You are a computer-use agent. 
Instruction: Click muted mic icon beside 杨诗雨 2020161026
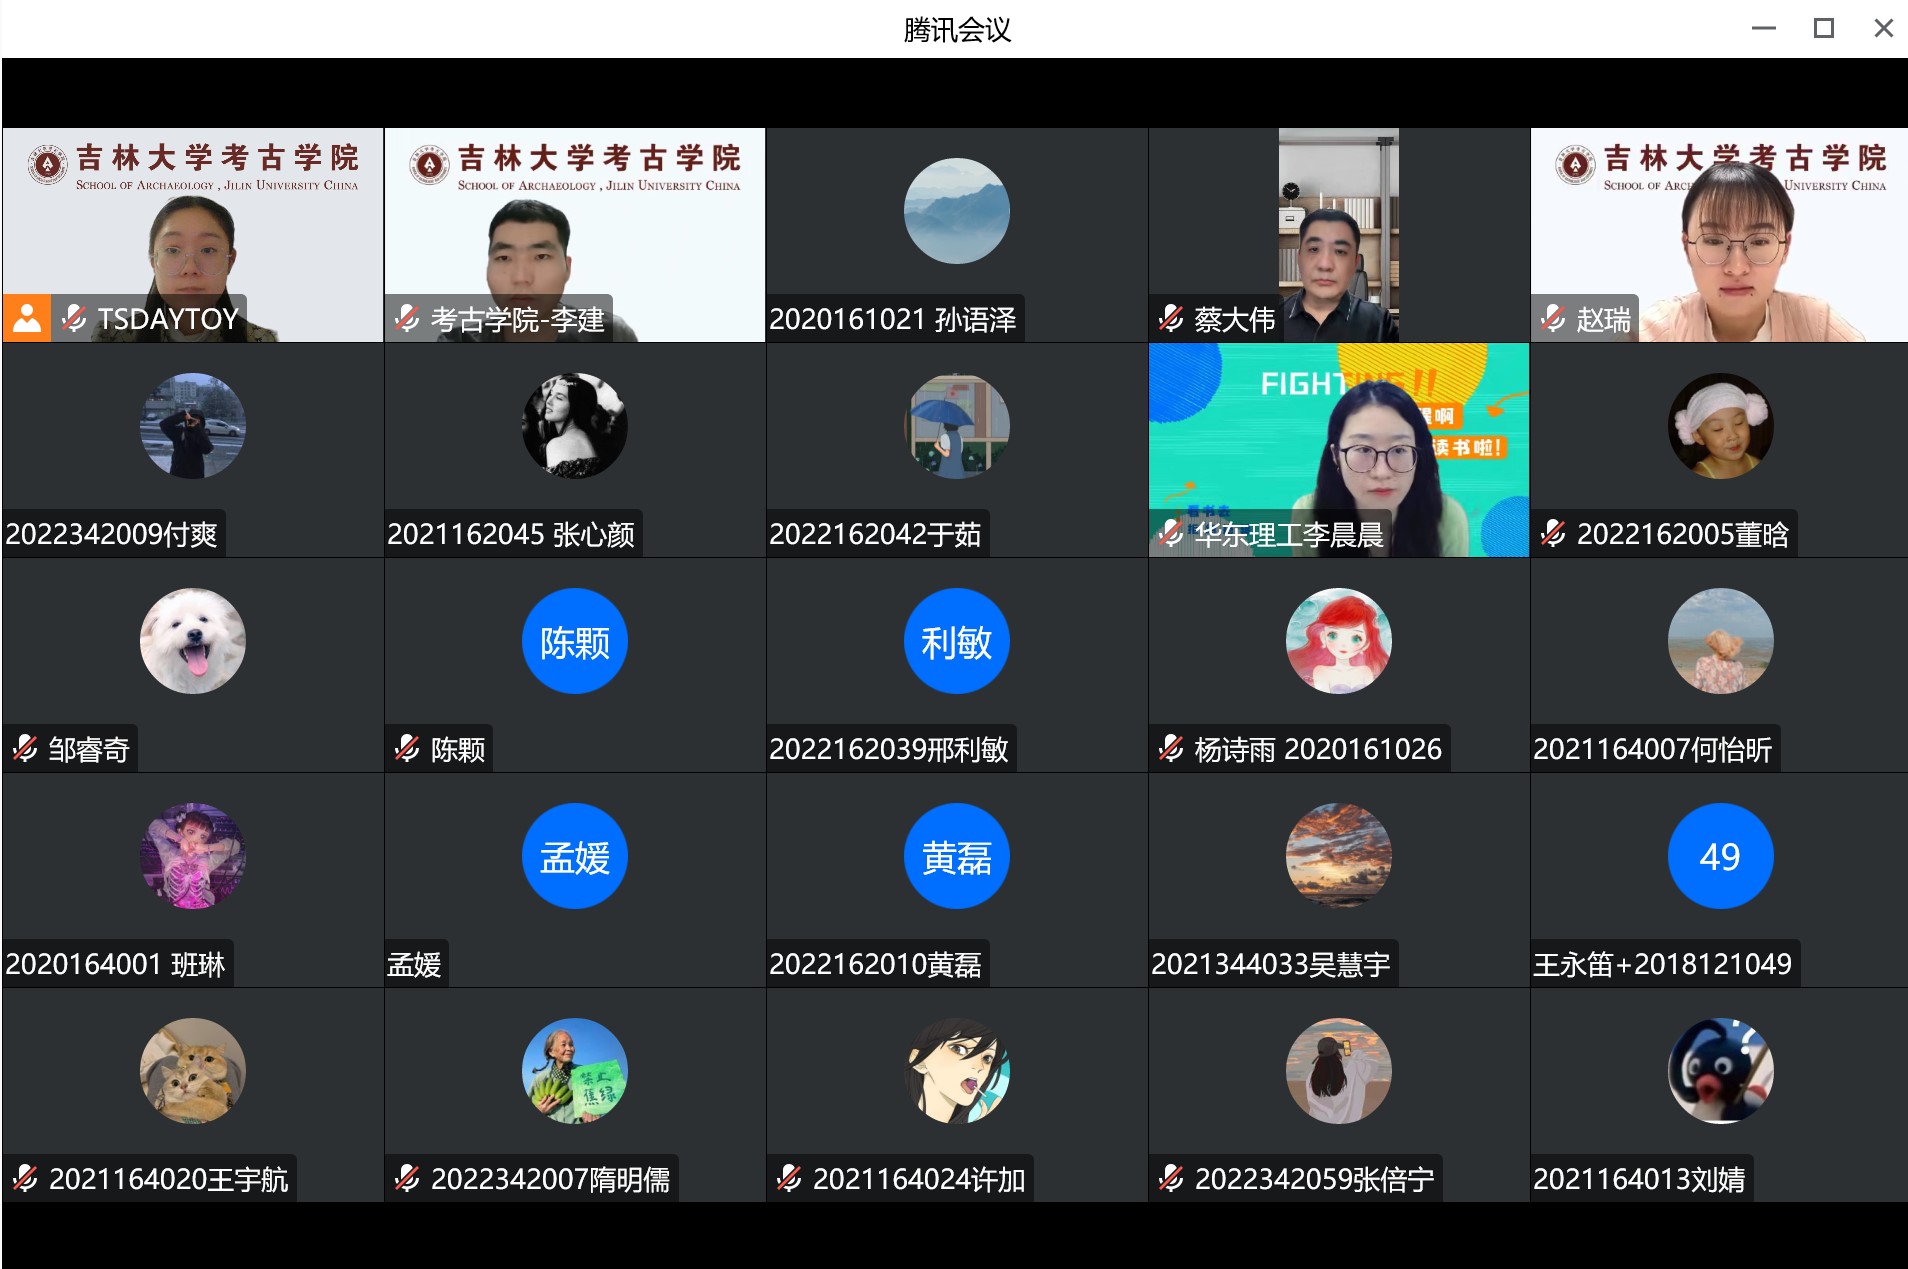pyautogui.click(x=1171, y=749)
